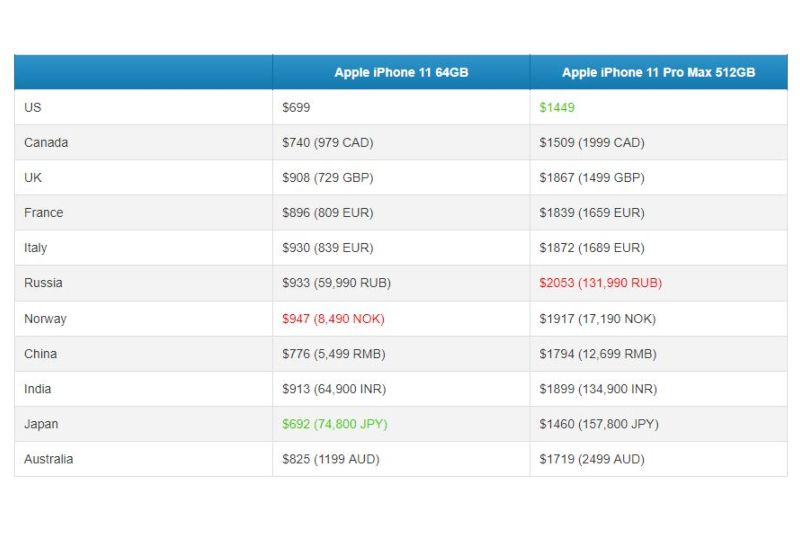Select the $930 (839 EUR) Italy price
Screen dimensions: 800x533
tap(328, 248)
